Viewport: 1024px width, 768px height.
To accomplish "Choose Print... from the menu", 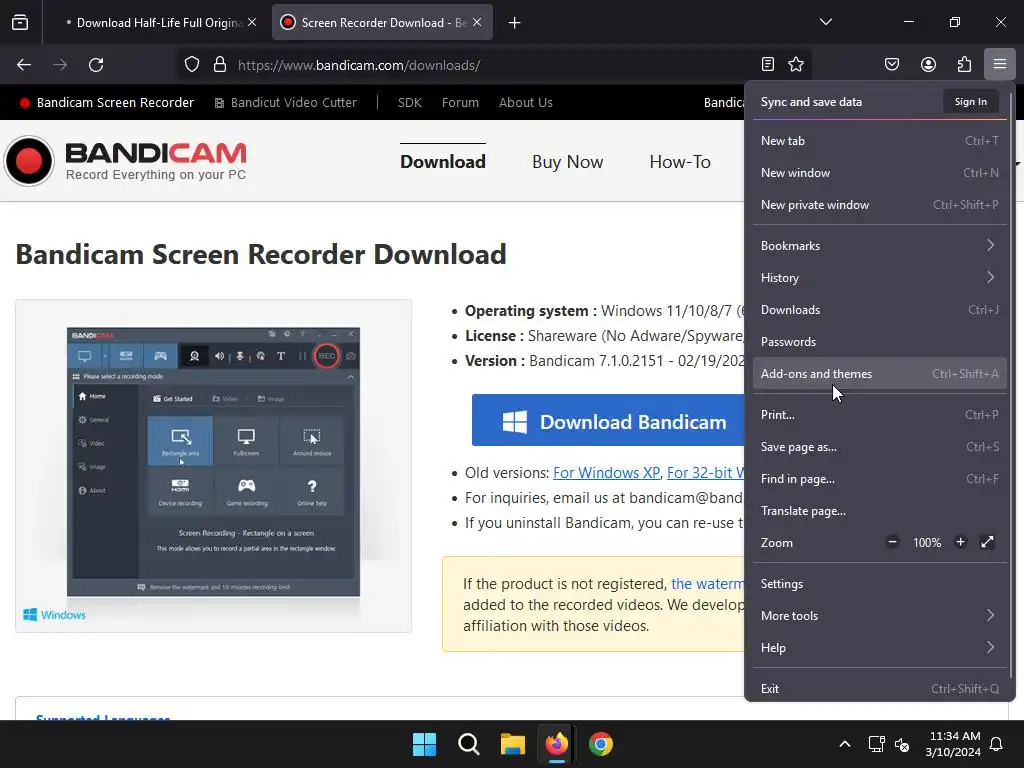I will click(880, 415).
